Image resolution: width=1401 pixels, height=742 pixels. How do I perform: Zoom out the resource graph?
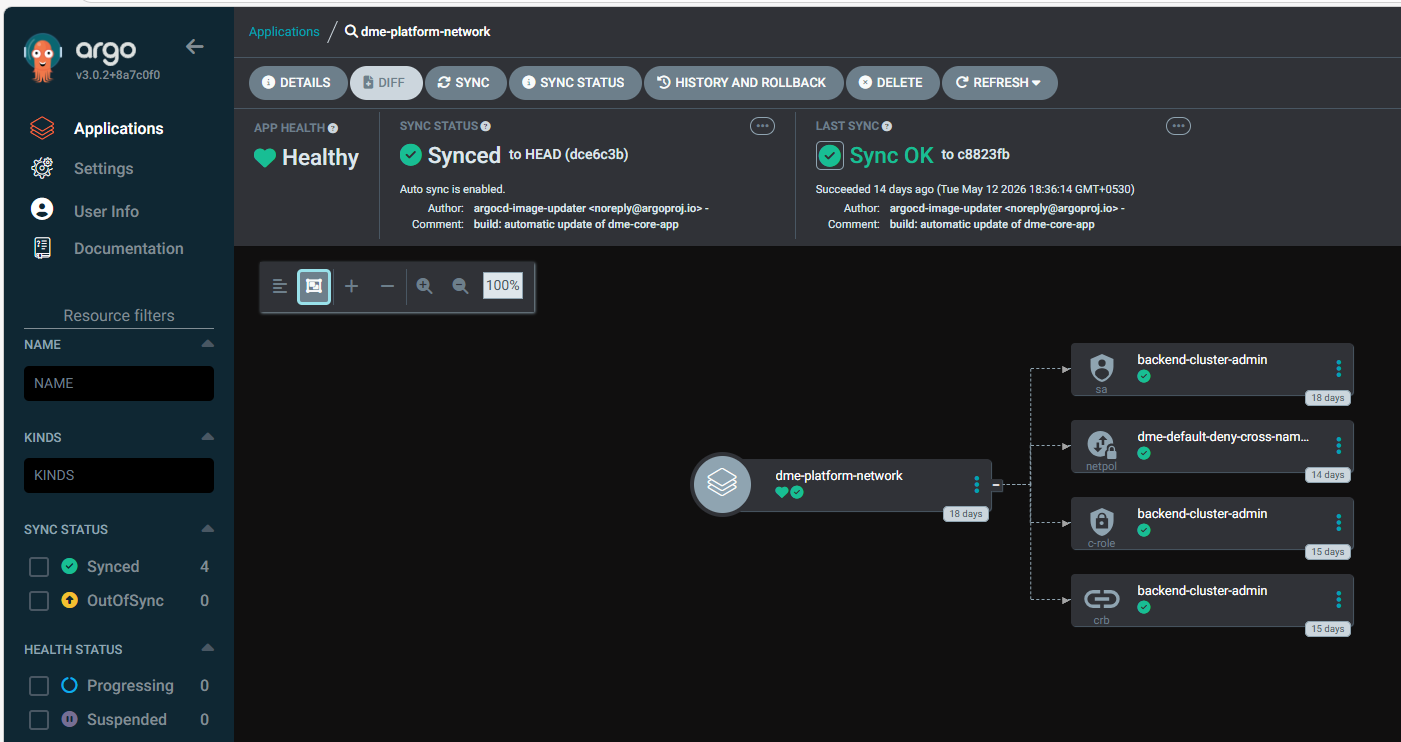[x=460, y=286]
